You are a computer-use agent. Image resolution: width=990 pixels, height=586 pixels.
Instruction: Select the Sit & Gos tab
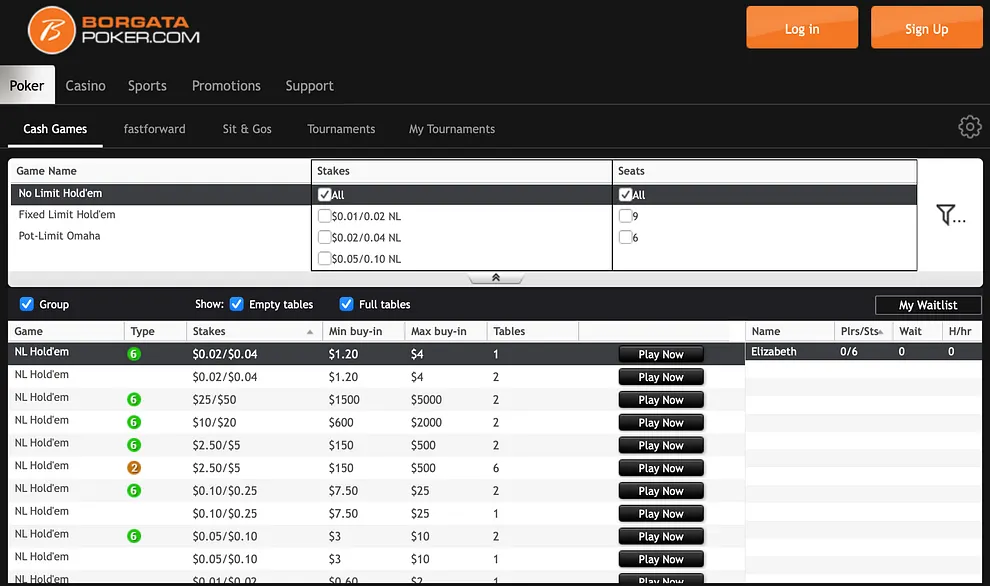247,129
